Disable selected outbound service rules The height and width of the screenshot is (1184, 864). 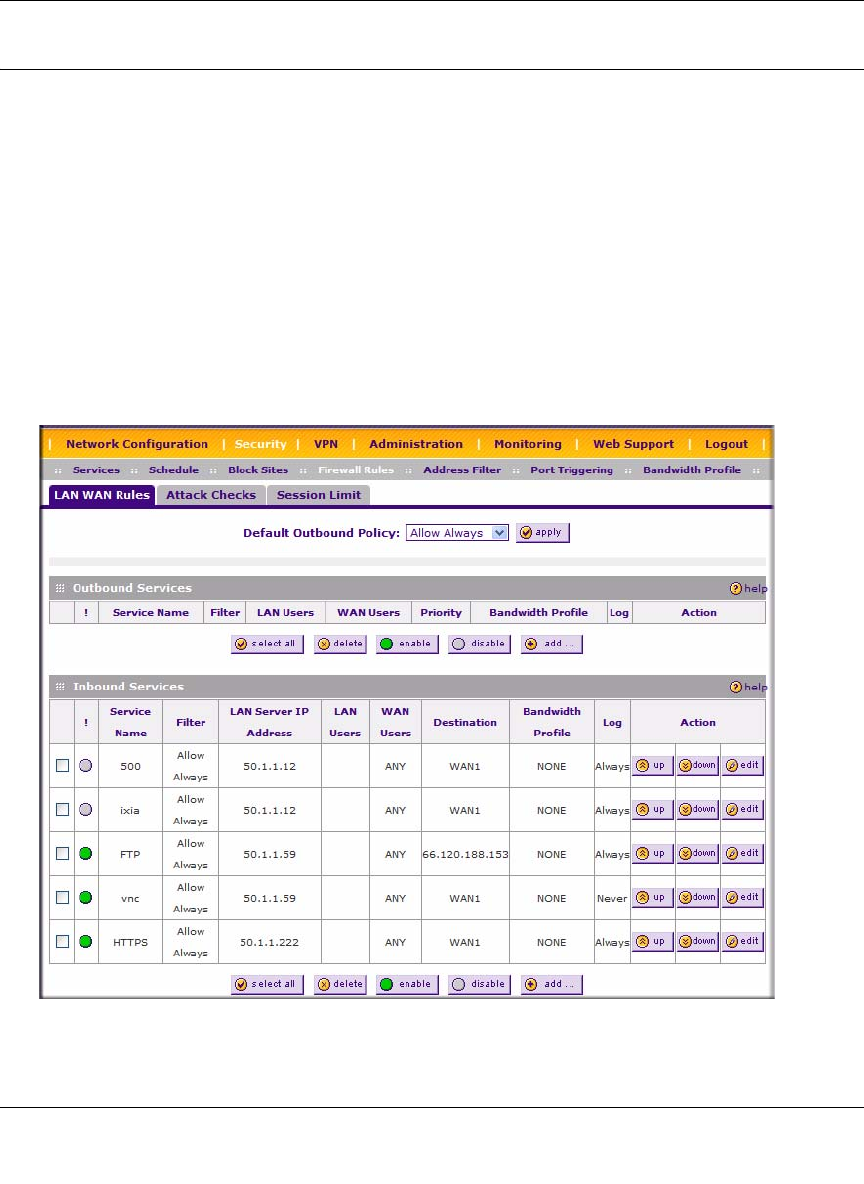[479, 644]
